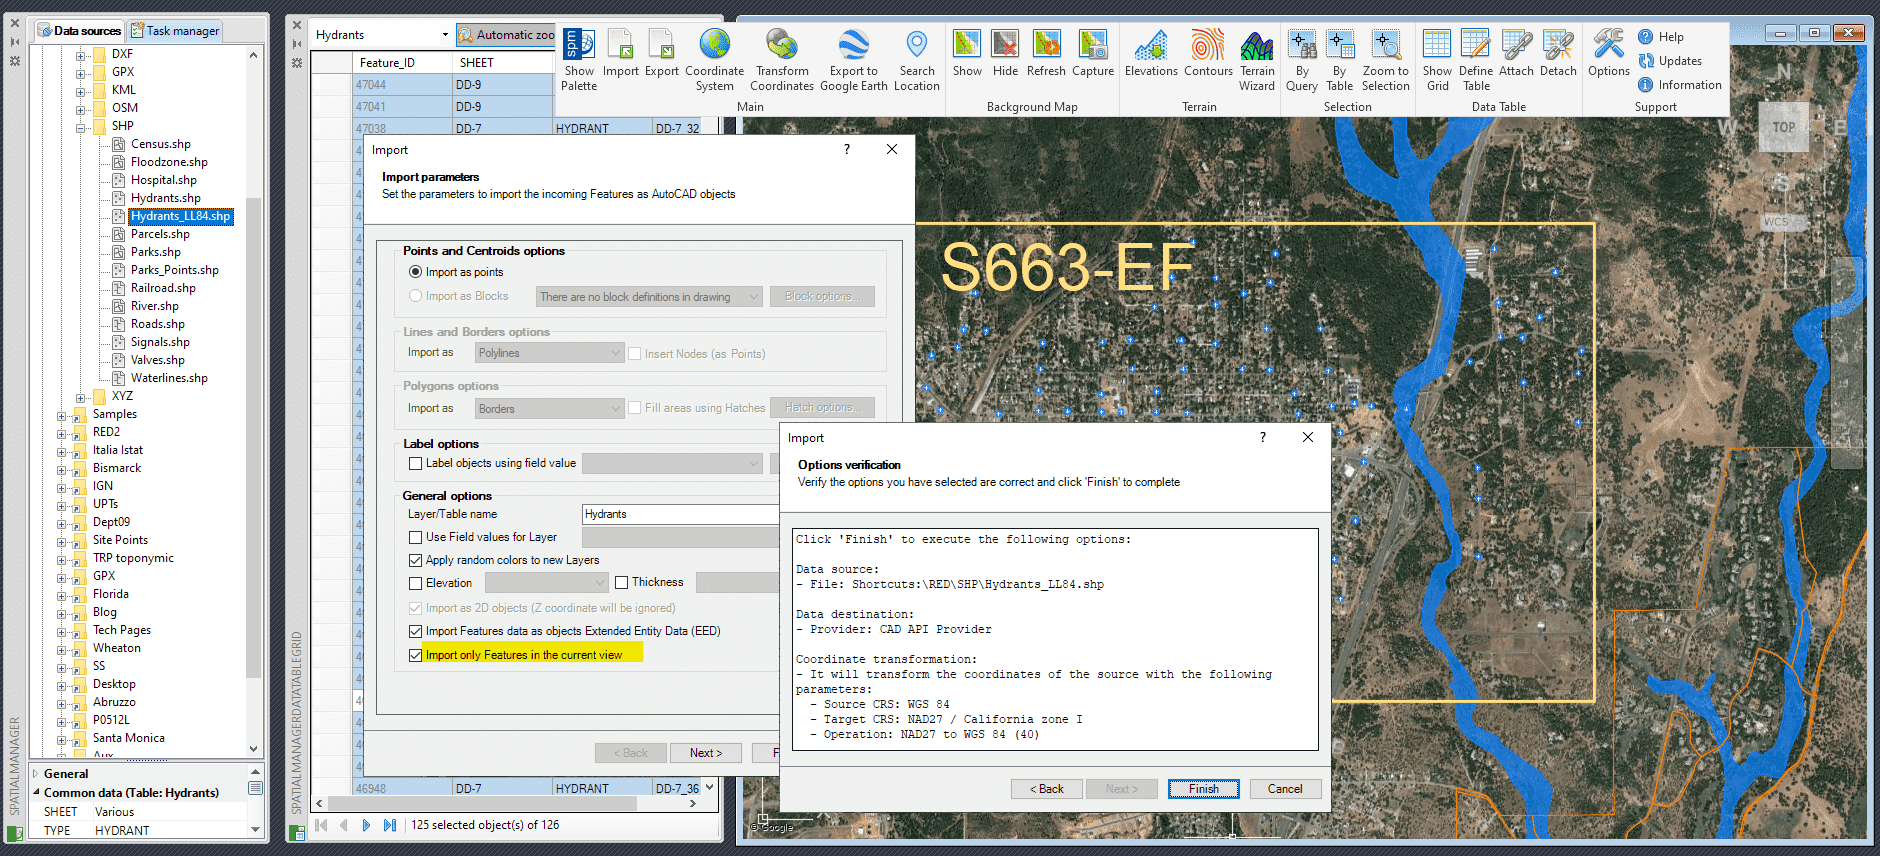Switch to the Task manager tab
This screenshot has width=1880, height=856.
click(176, 31)
